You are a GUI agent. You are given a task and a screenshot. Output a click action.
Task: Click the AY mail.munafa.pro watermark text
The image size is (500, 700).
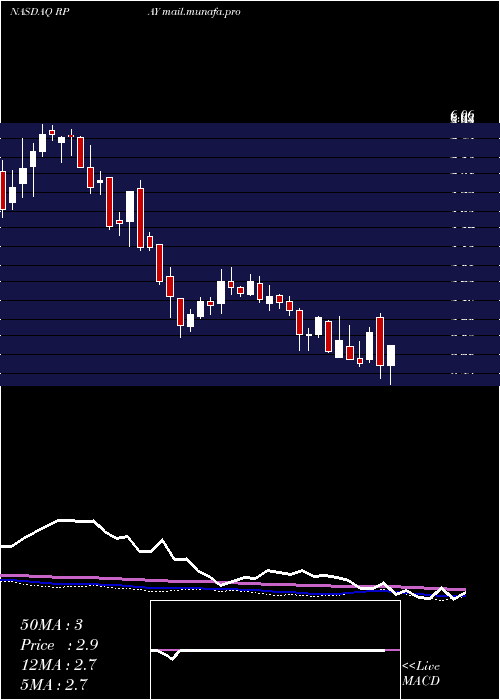[x=194, y=12]
